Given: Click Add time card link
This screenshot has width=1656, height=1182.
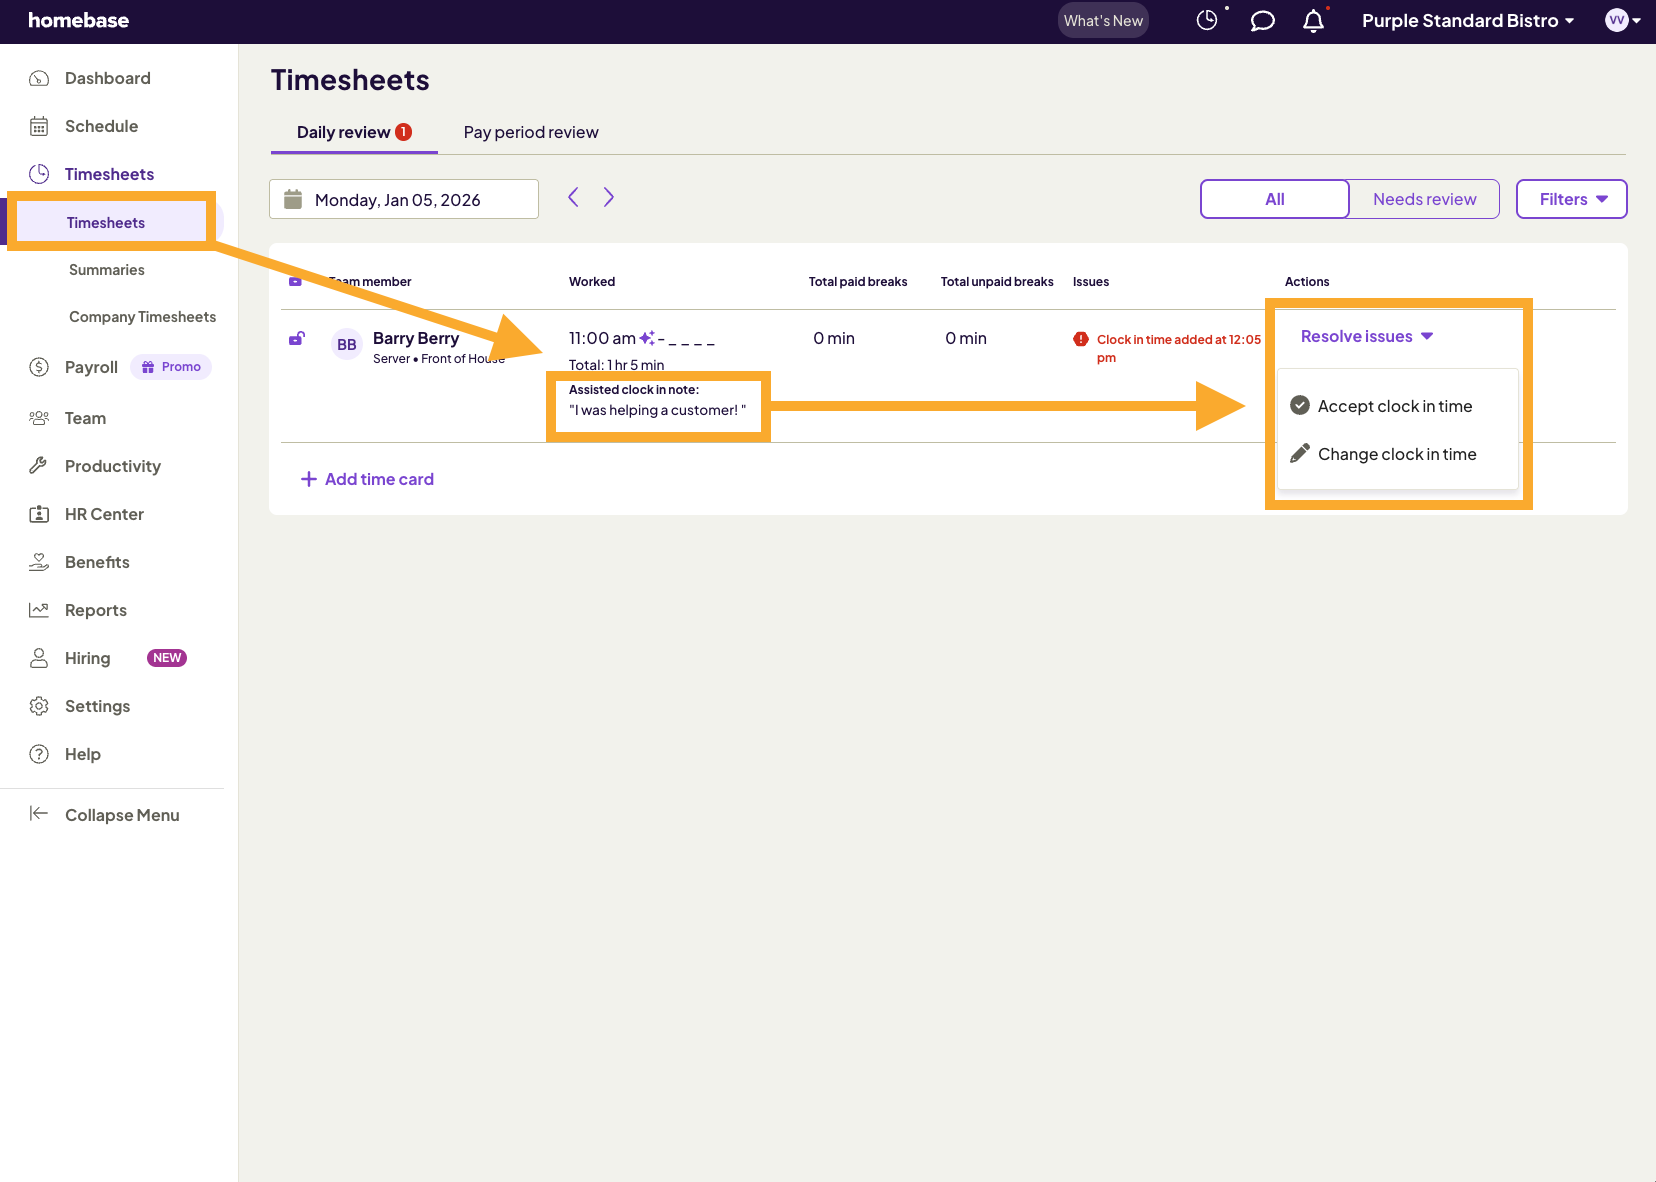Looking at the screenshot, I should click(367, 479).
